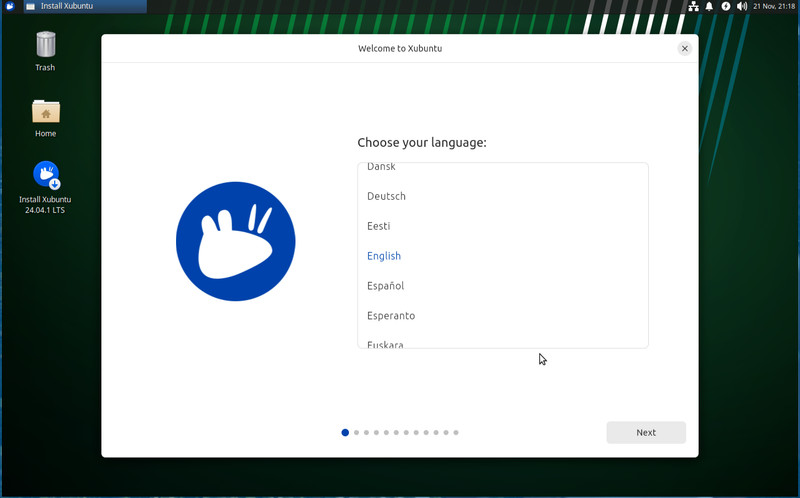Select Install Xubuntu taskbar window button
800x498 pixels.
(x=85, y=6)
